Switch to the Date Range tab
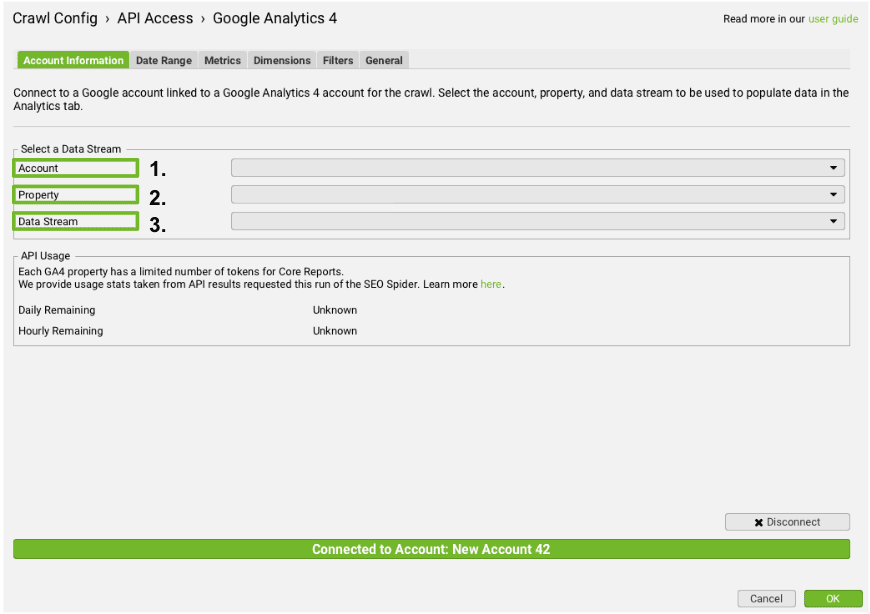 click(163, 60)
